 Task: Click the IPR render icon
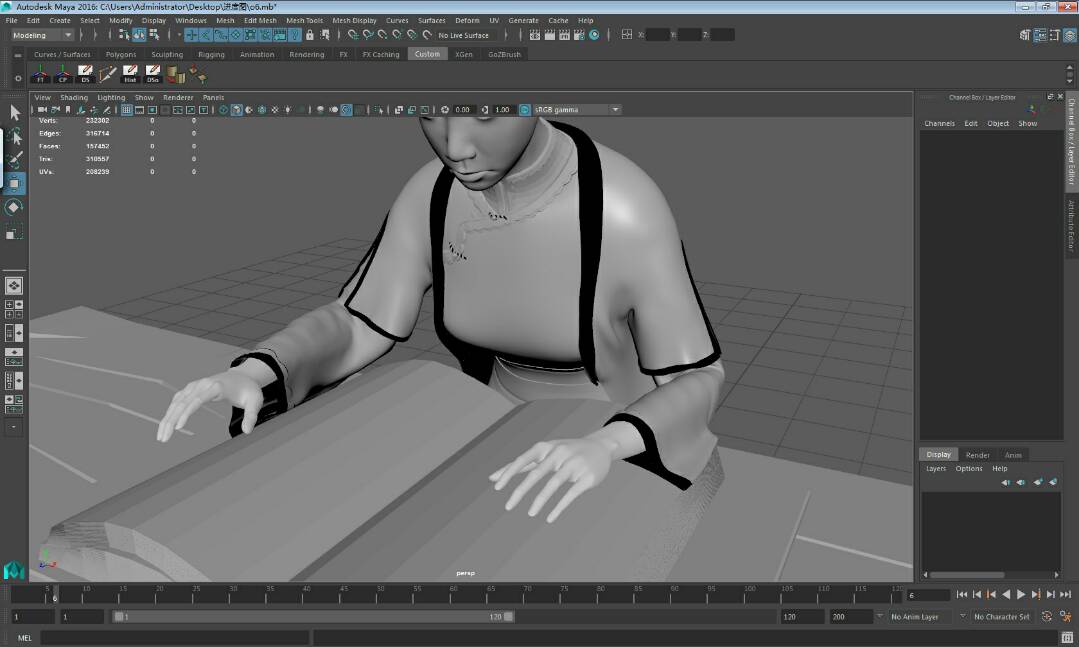(564, 34)
